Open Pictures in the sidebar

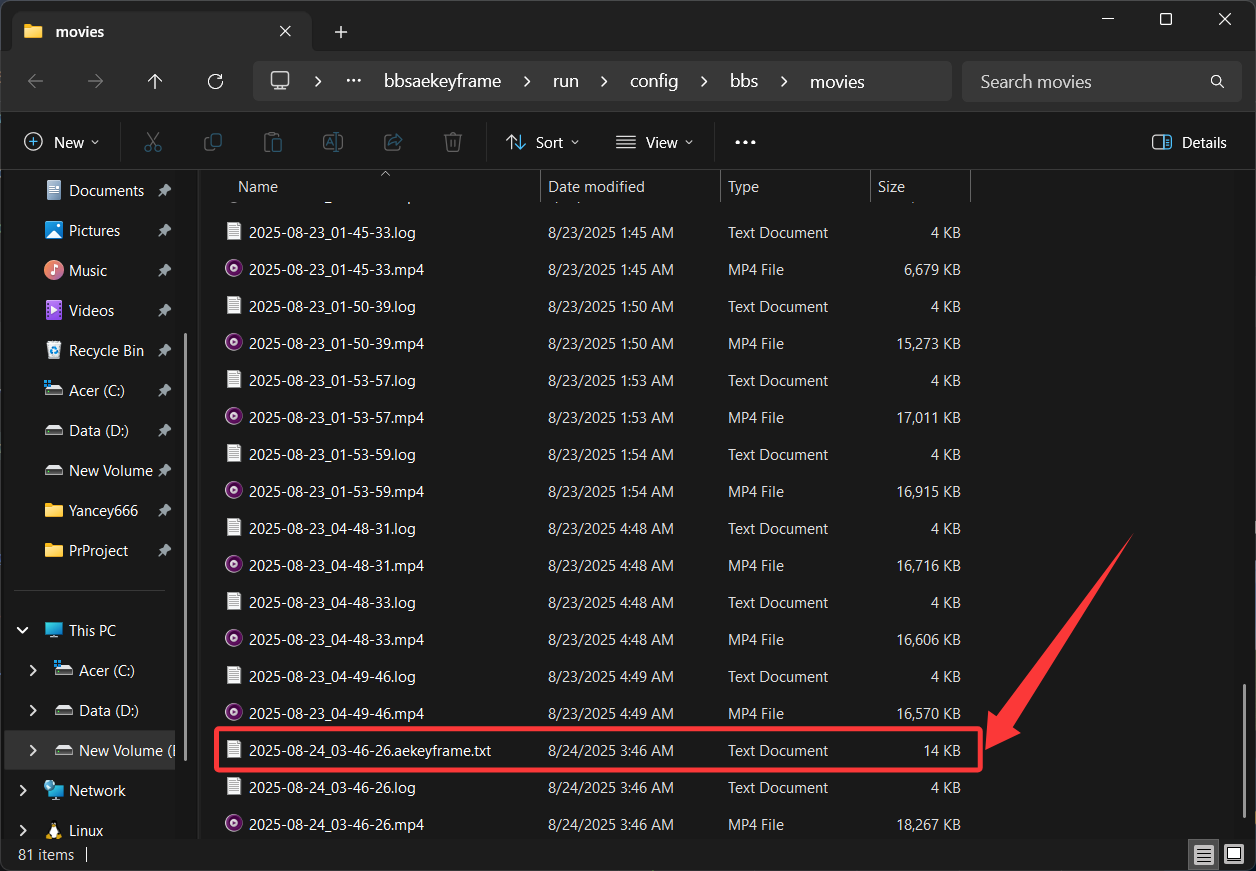pyautogui.click(x=94, y=231)
